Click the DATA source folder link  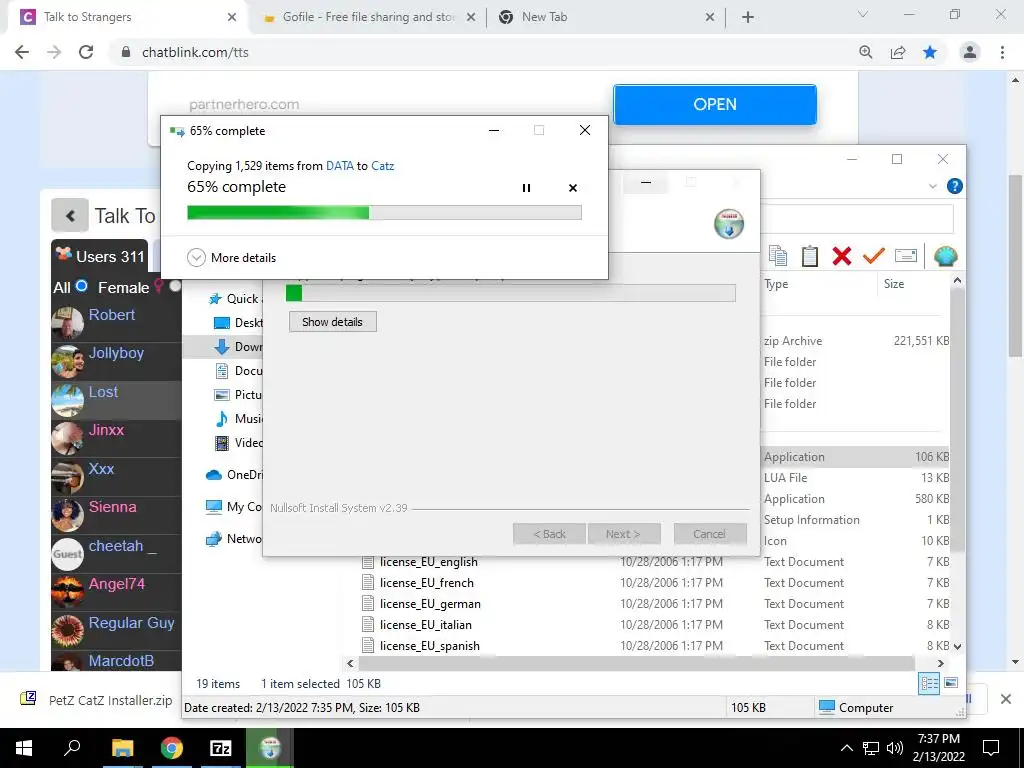point(340,166)
